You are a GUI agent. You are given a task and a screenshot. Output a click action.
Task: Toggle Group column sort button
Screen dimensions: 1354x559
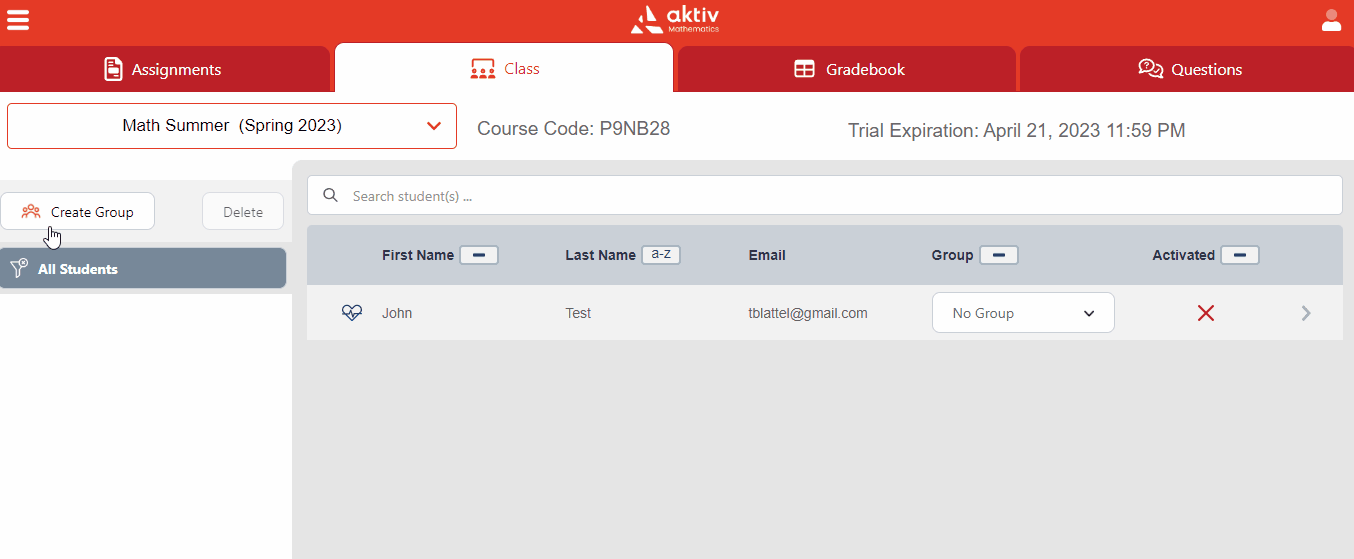point(999,255)
